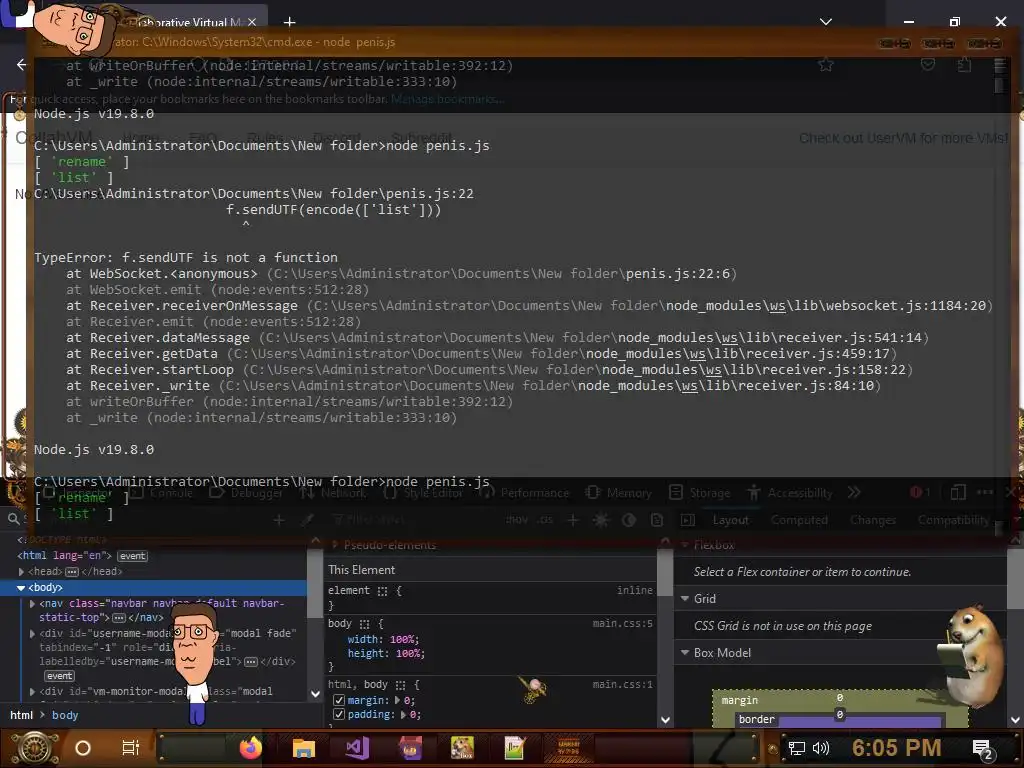Click the layout panel scroll down arrow
The height and width of the screenshot is (768, 1024).
point(1015,720)
